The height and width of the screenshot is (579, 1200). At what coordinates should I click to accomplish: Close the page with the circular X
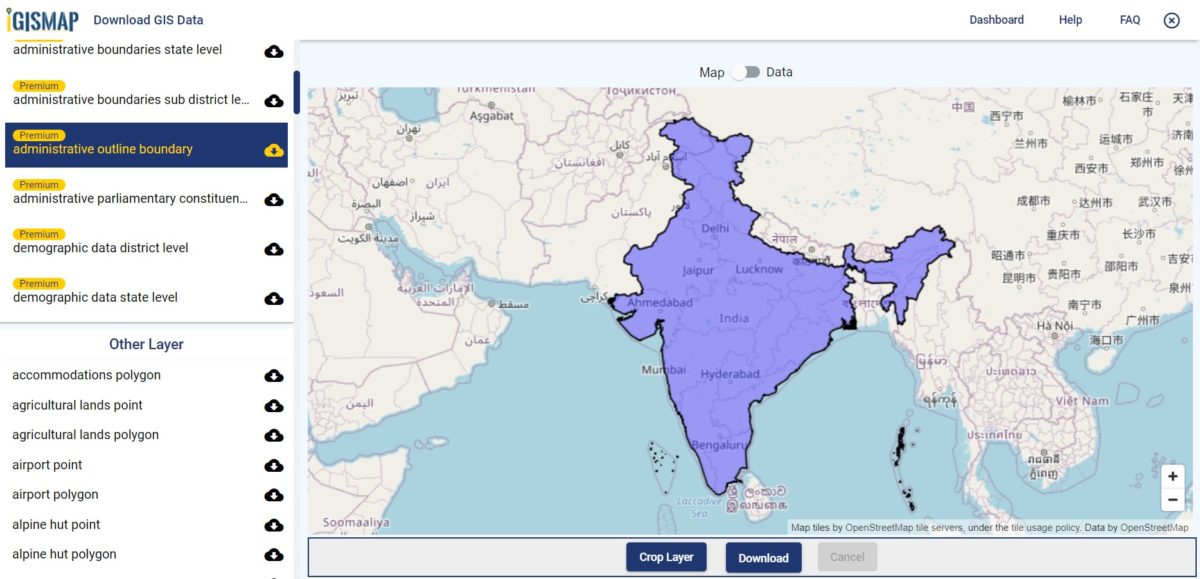(x=1171, y=19)
